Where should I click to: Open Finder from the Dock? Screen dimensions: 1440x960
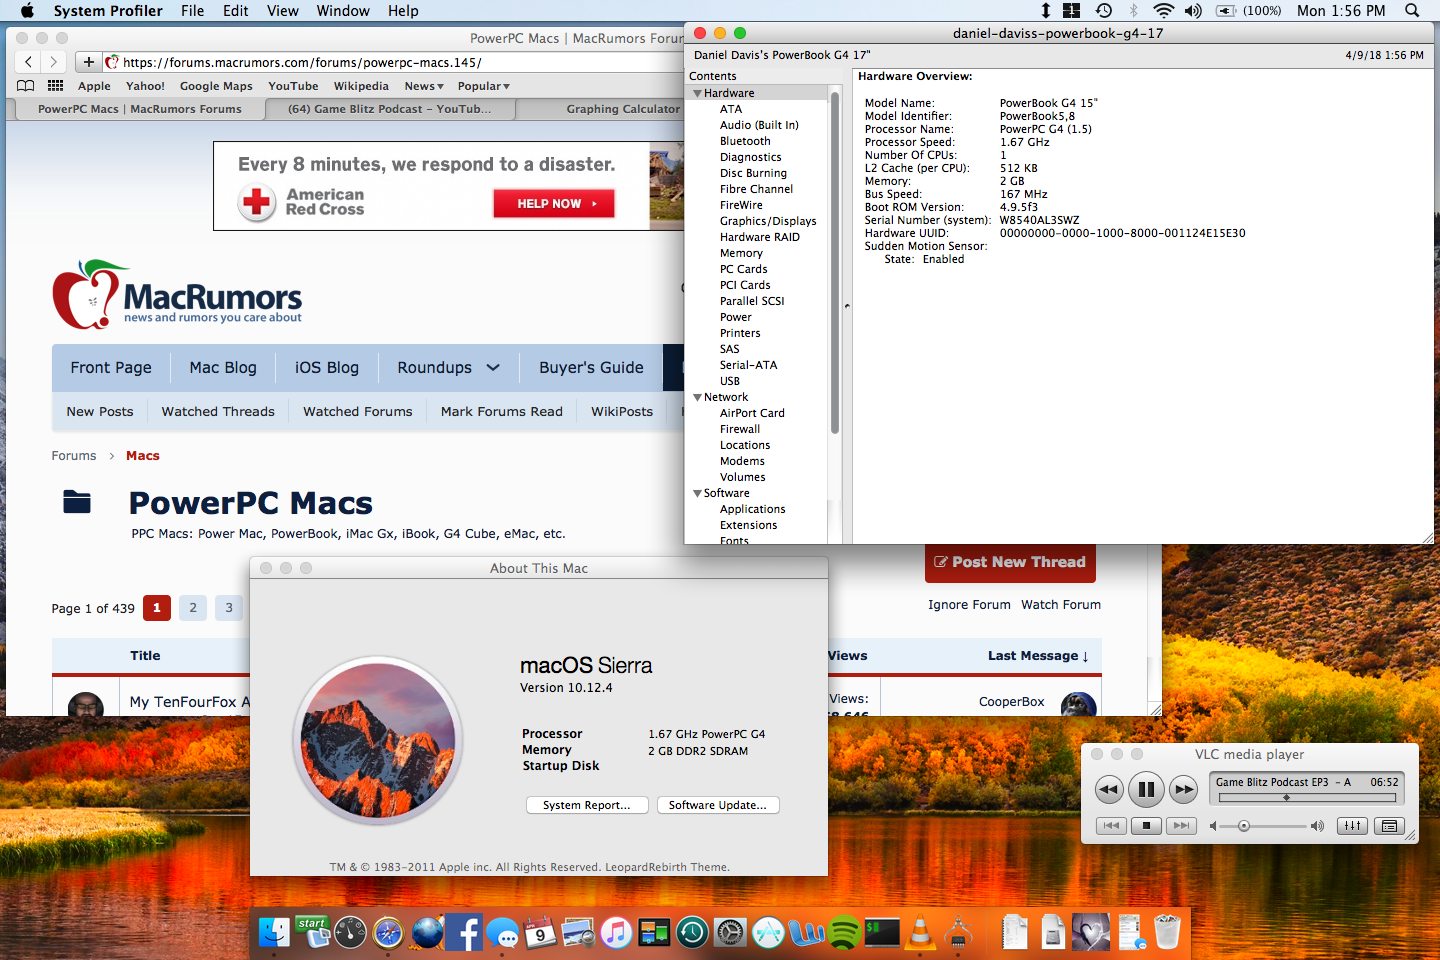tap(274, 933)
